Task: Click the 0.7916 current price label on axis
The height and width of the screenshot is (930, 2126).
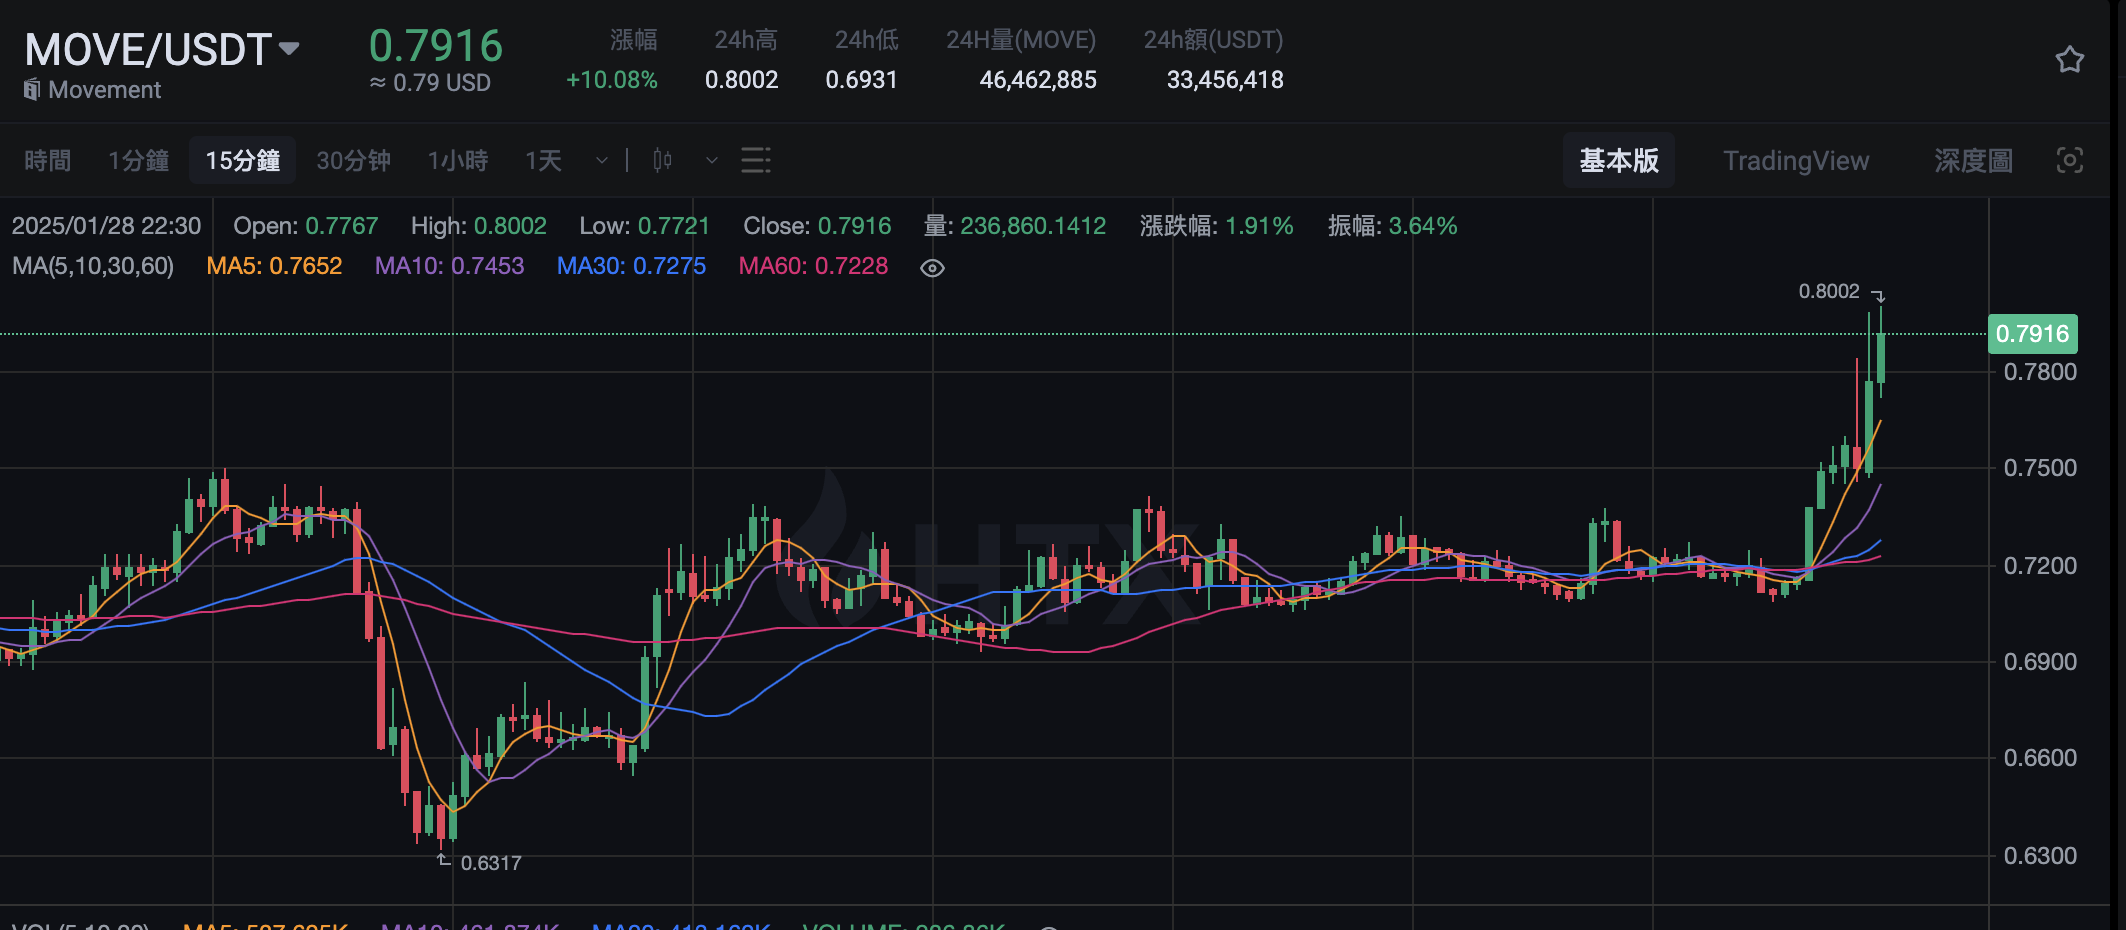Action: (x=2032, y=334)
